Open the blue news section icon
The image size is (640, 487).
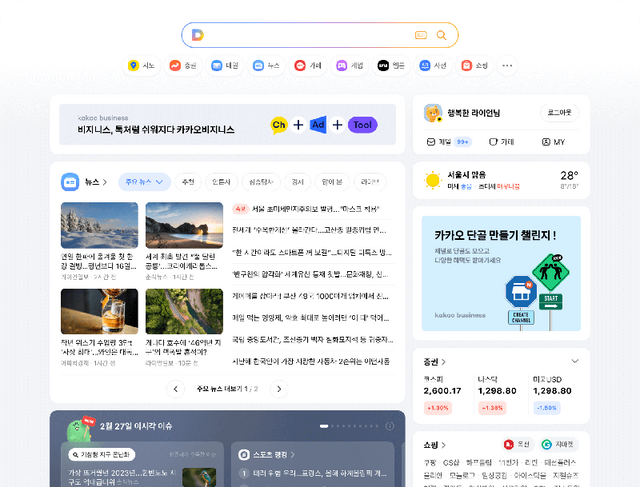pos(70,182)
